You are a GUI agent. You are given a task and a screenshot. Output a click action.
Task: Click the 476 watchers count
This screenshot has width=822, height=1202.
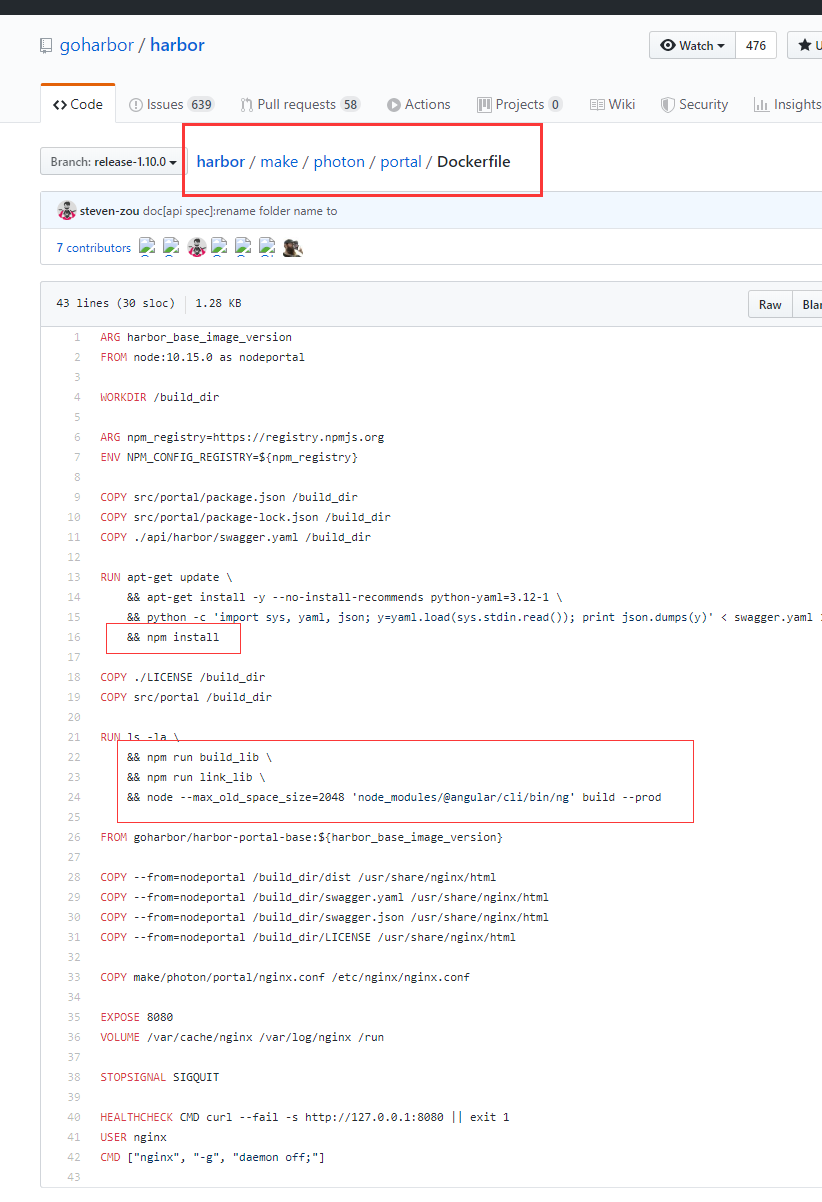[x=756, y=45]
